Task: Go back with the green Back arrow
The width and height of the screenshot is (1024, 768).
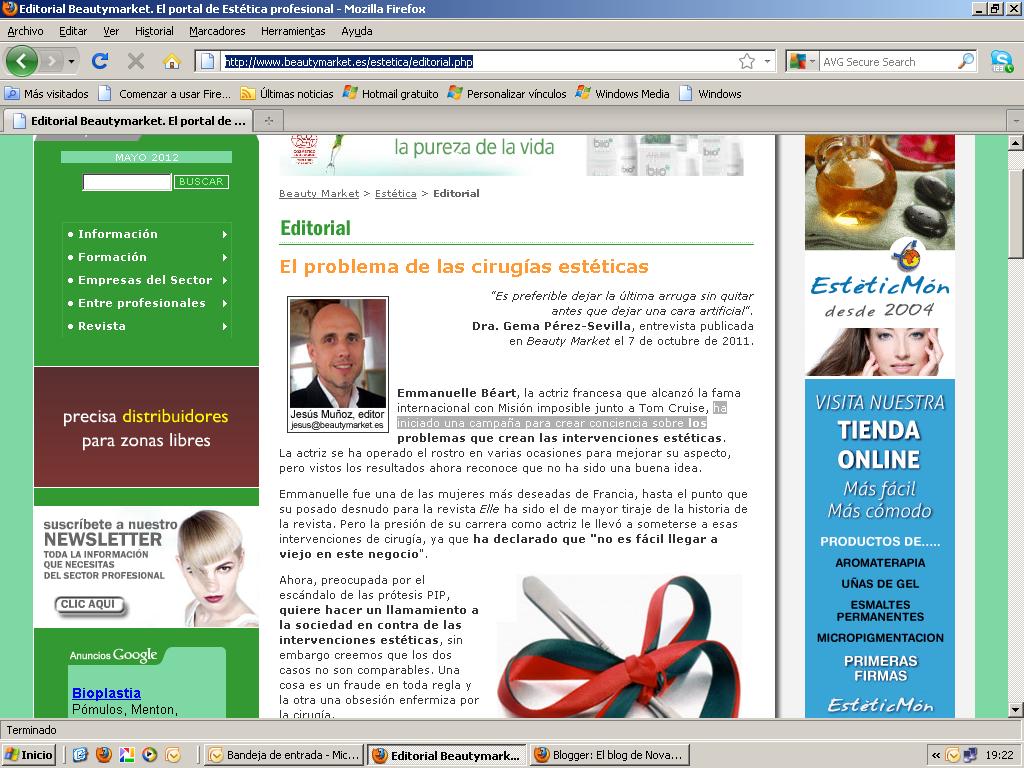Action: pos(22,61)
